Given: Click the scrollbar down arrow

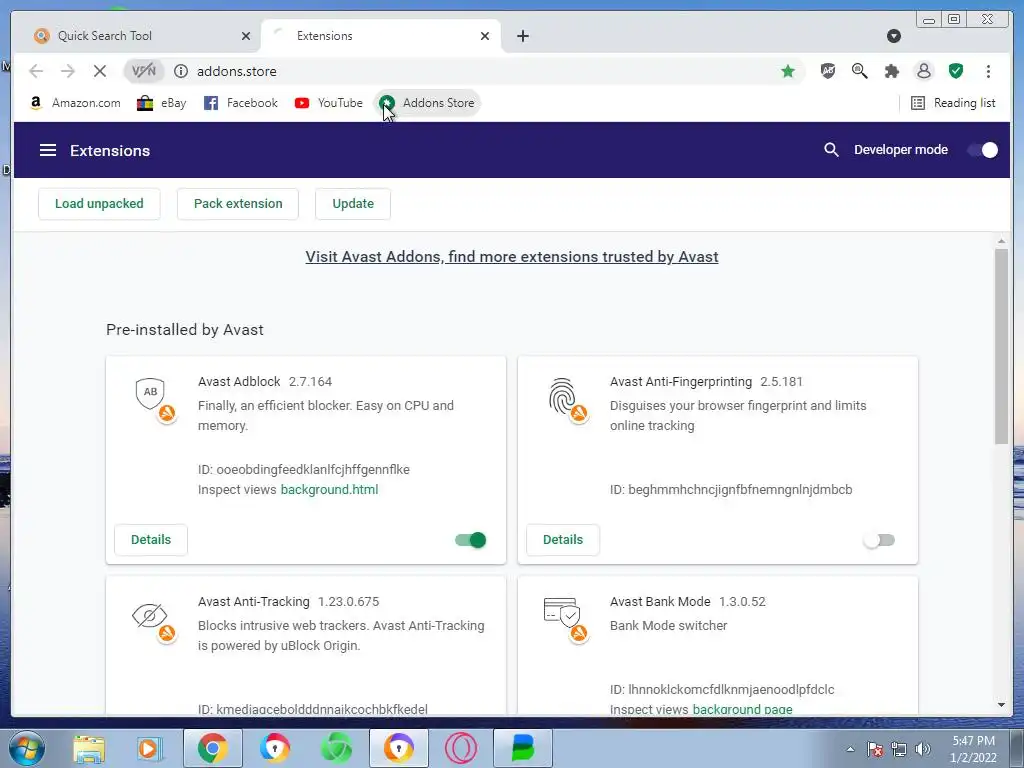Looking at the screenshot, I should [x=1001, y=705].
